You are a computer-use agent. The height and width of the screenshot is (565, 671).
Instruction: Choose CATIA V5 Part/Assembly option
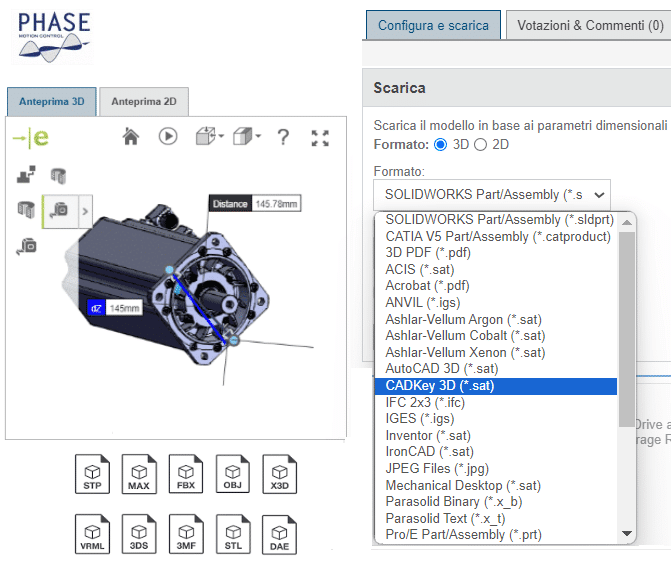pos(496,236)
